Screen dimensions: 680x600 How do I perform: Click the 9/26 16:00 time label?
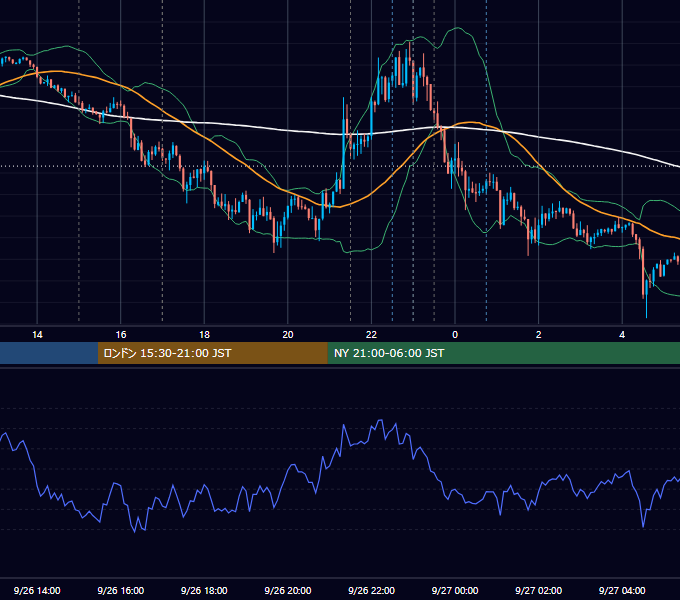point(121,590)
